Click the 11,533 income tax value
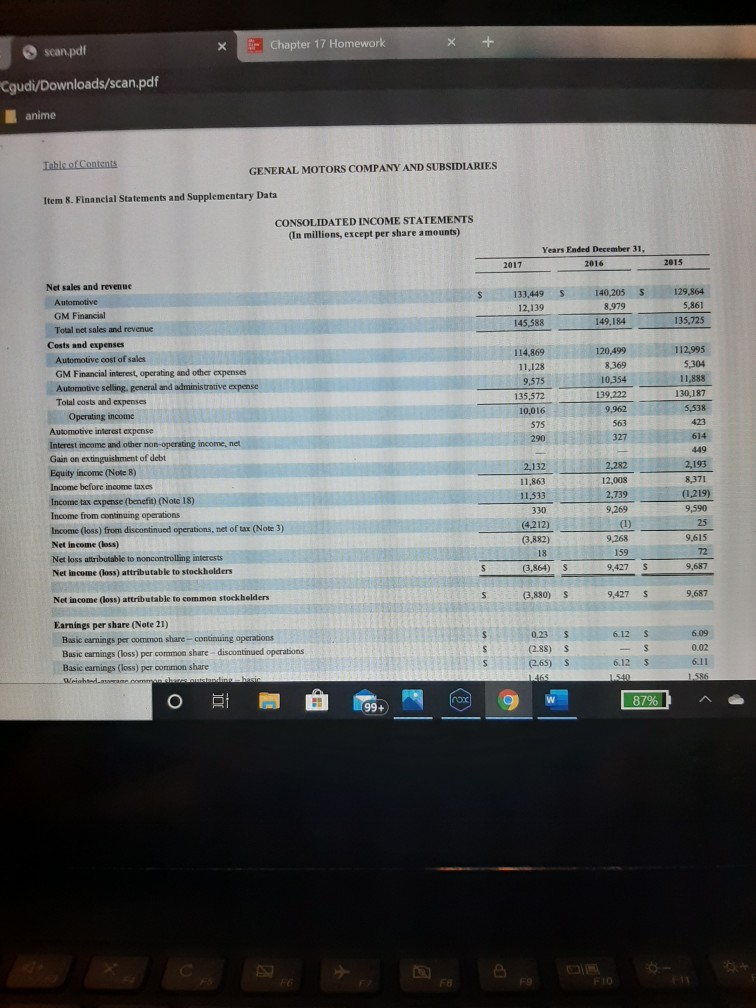 [533, 496]
